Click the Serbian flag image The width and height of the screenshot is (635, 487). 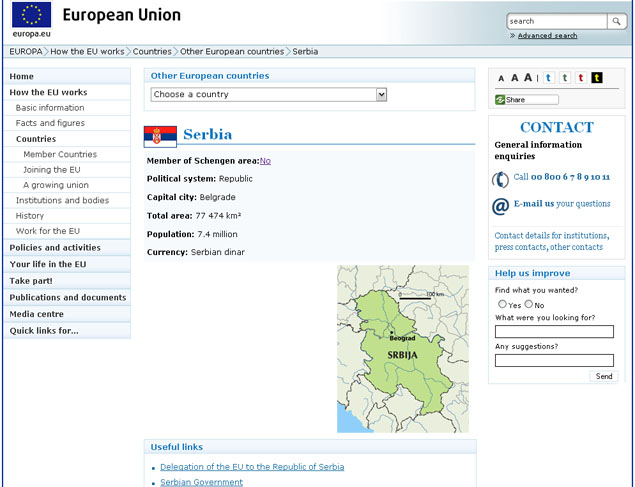[x=160, y=136]
